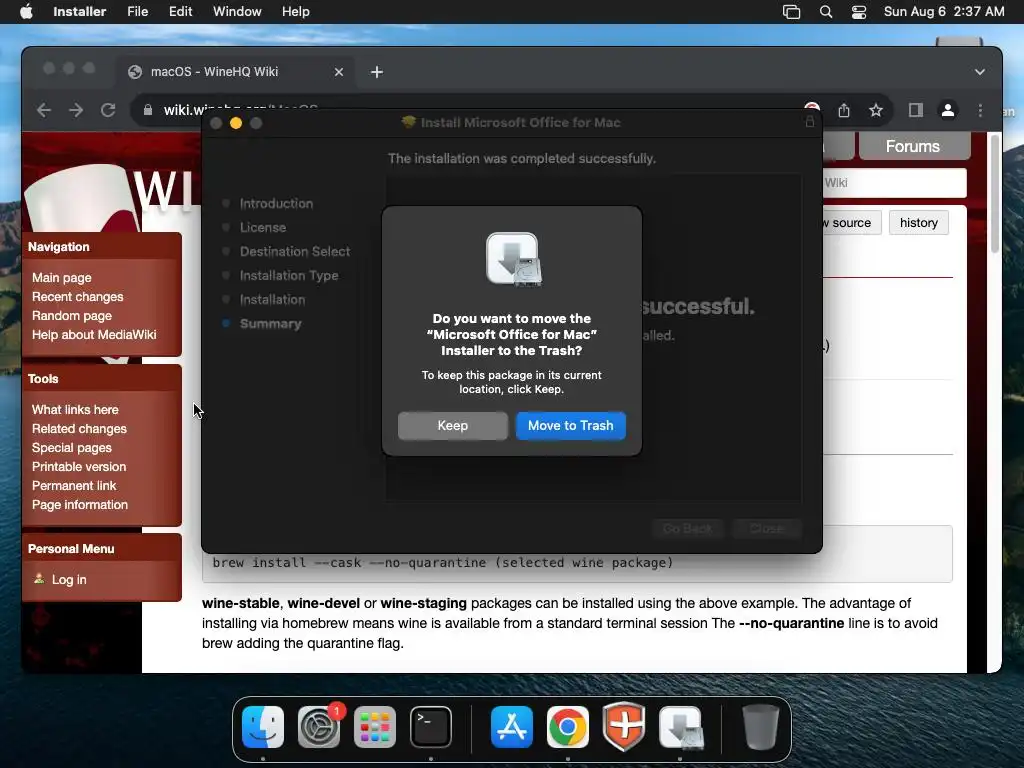The height and width of the screenshot is (768, 1024).
Task: Open Recent changes link
Action: [x=77, y=296]
